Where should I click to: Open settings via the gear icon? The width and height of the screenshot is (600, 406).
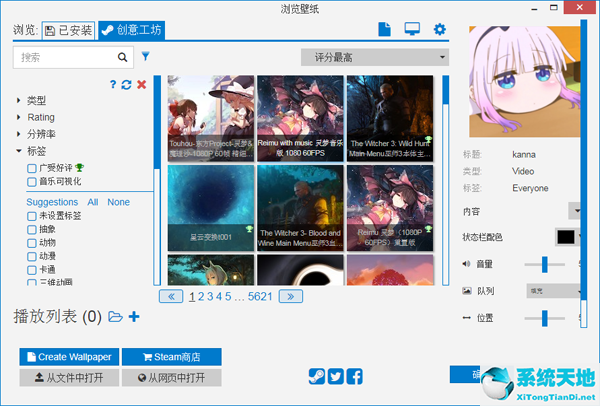coord(439,30)
